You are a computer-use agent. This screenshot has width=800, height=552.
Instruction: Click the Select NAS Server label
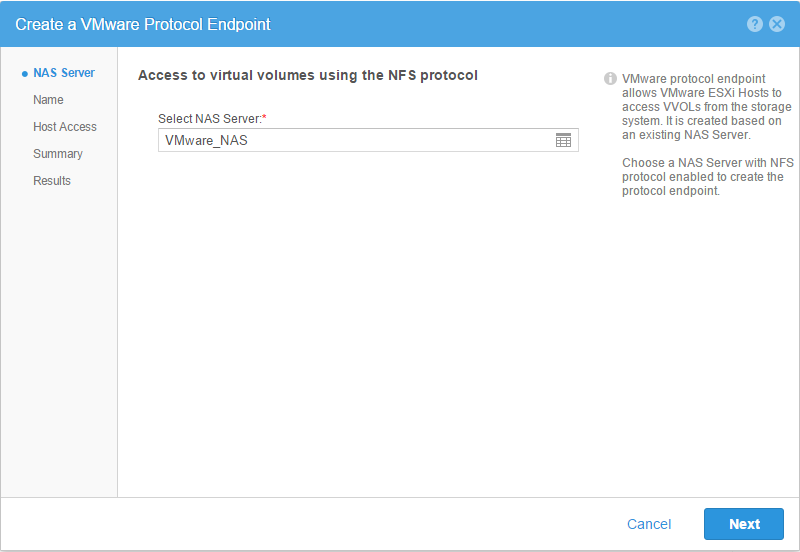[210, 119]
